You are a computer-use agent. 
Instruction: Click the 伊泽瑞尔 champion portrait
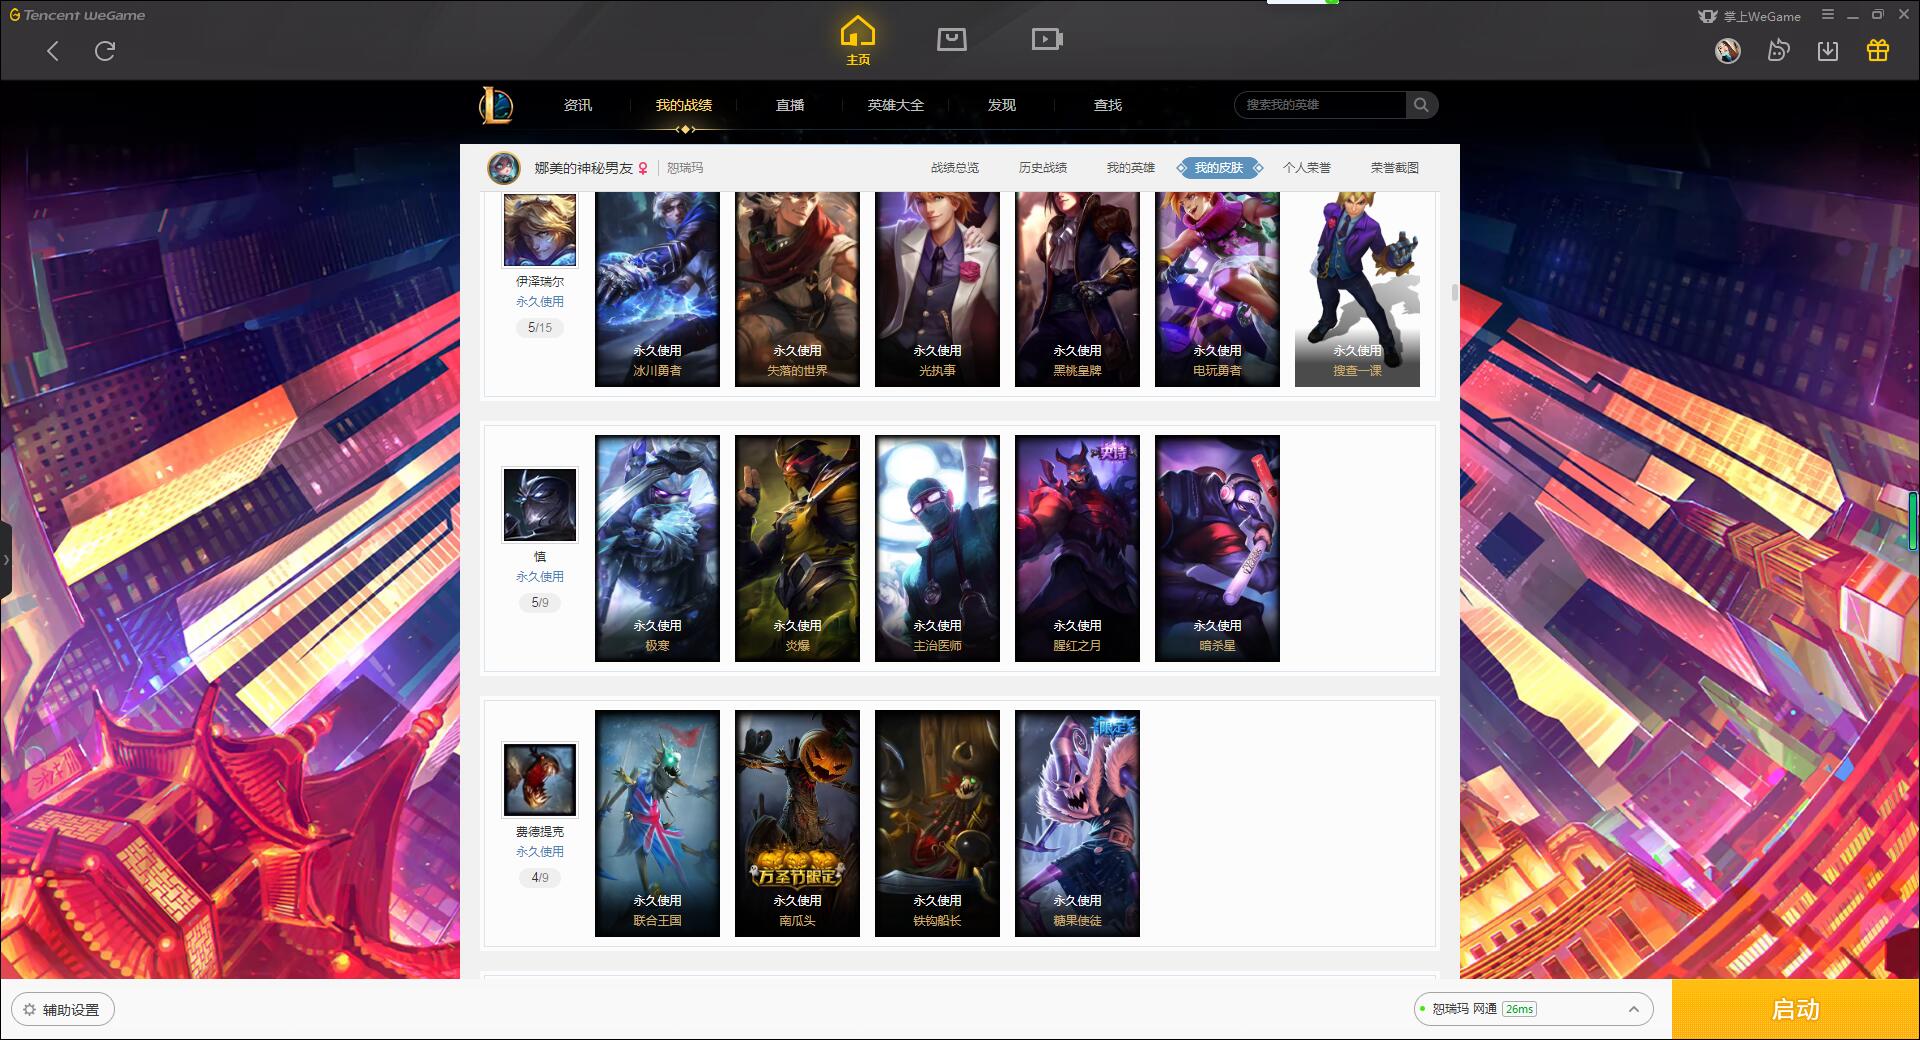click(540, 230)
